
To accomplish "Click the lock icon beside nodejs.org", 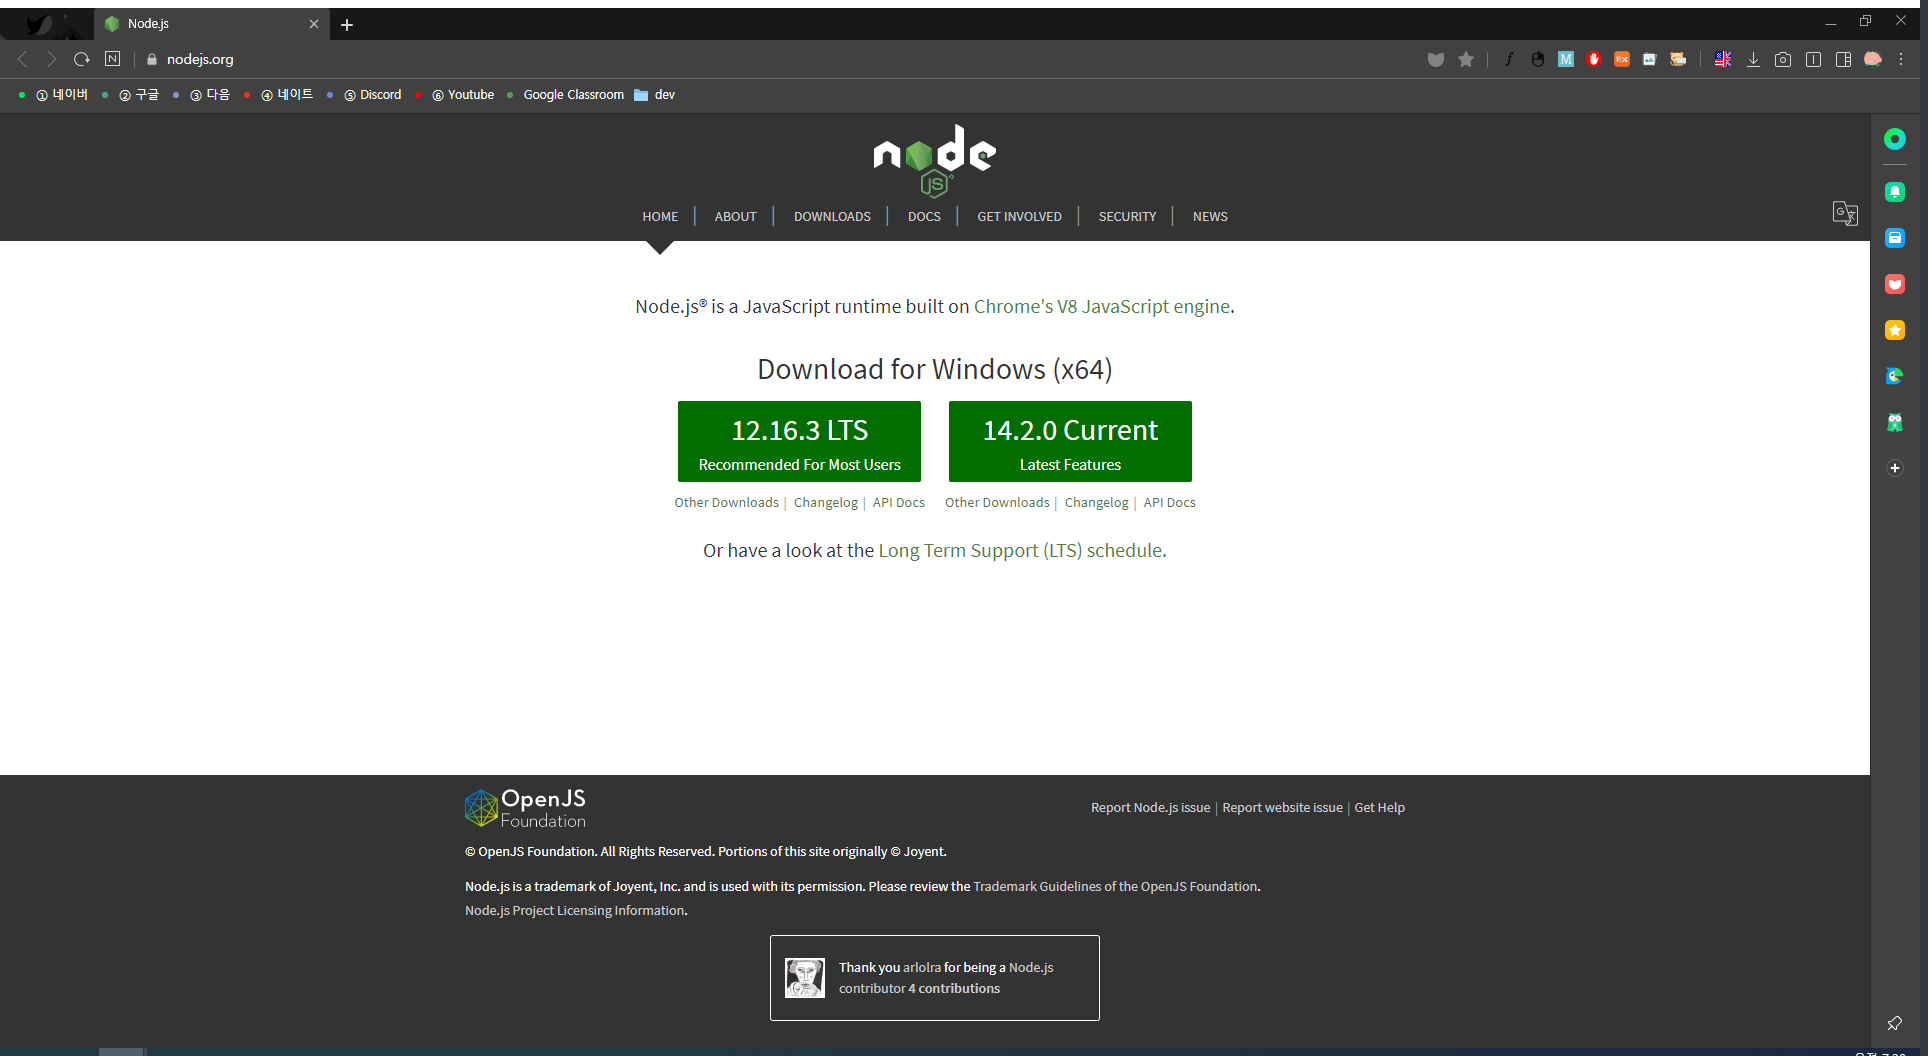I will coord(152,59).
